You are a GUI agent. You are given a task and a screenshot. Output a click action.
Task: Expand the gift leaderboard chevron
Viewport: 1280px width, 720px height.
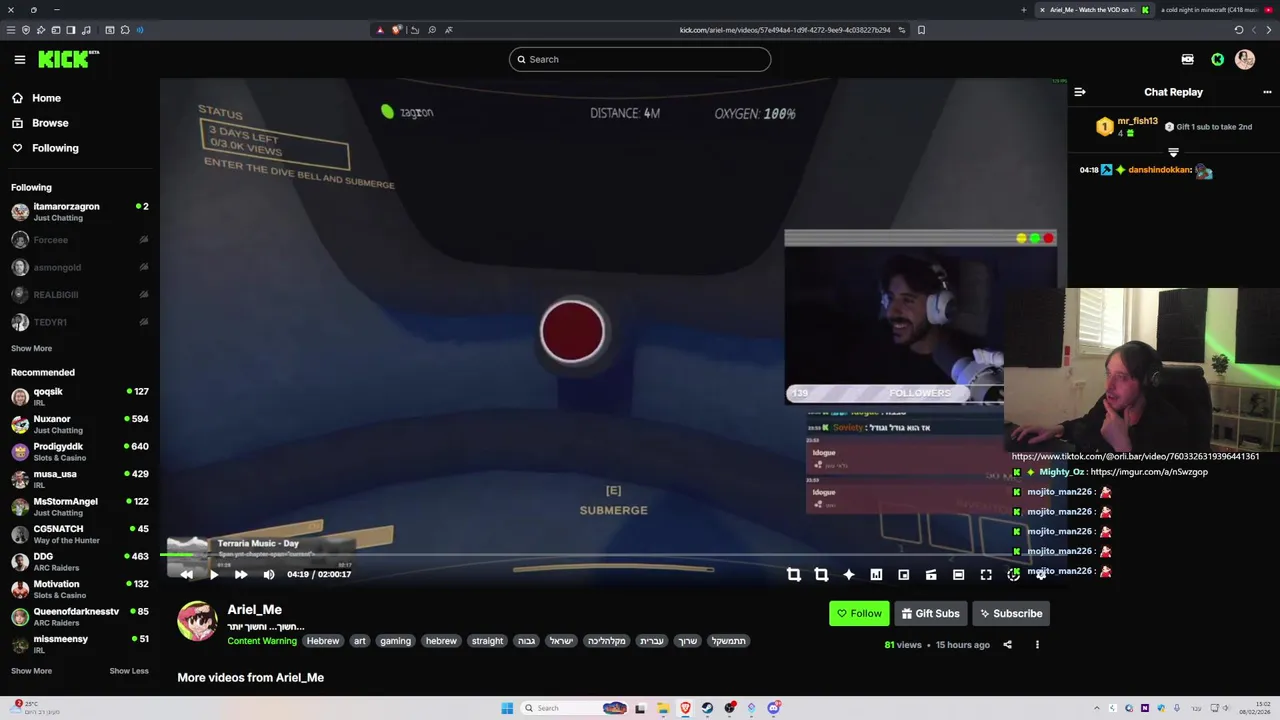[1173, 152]
